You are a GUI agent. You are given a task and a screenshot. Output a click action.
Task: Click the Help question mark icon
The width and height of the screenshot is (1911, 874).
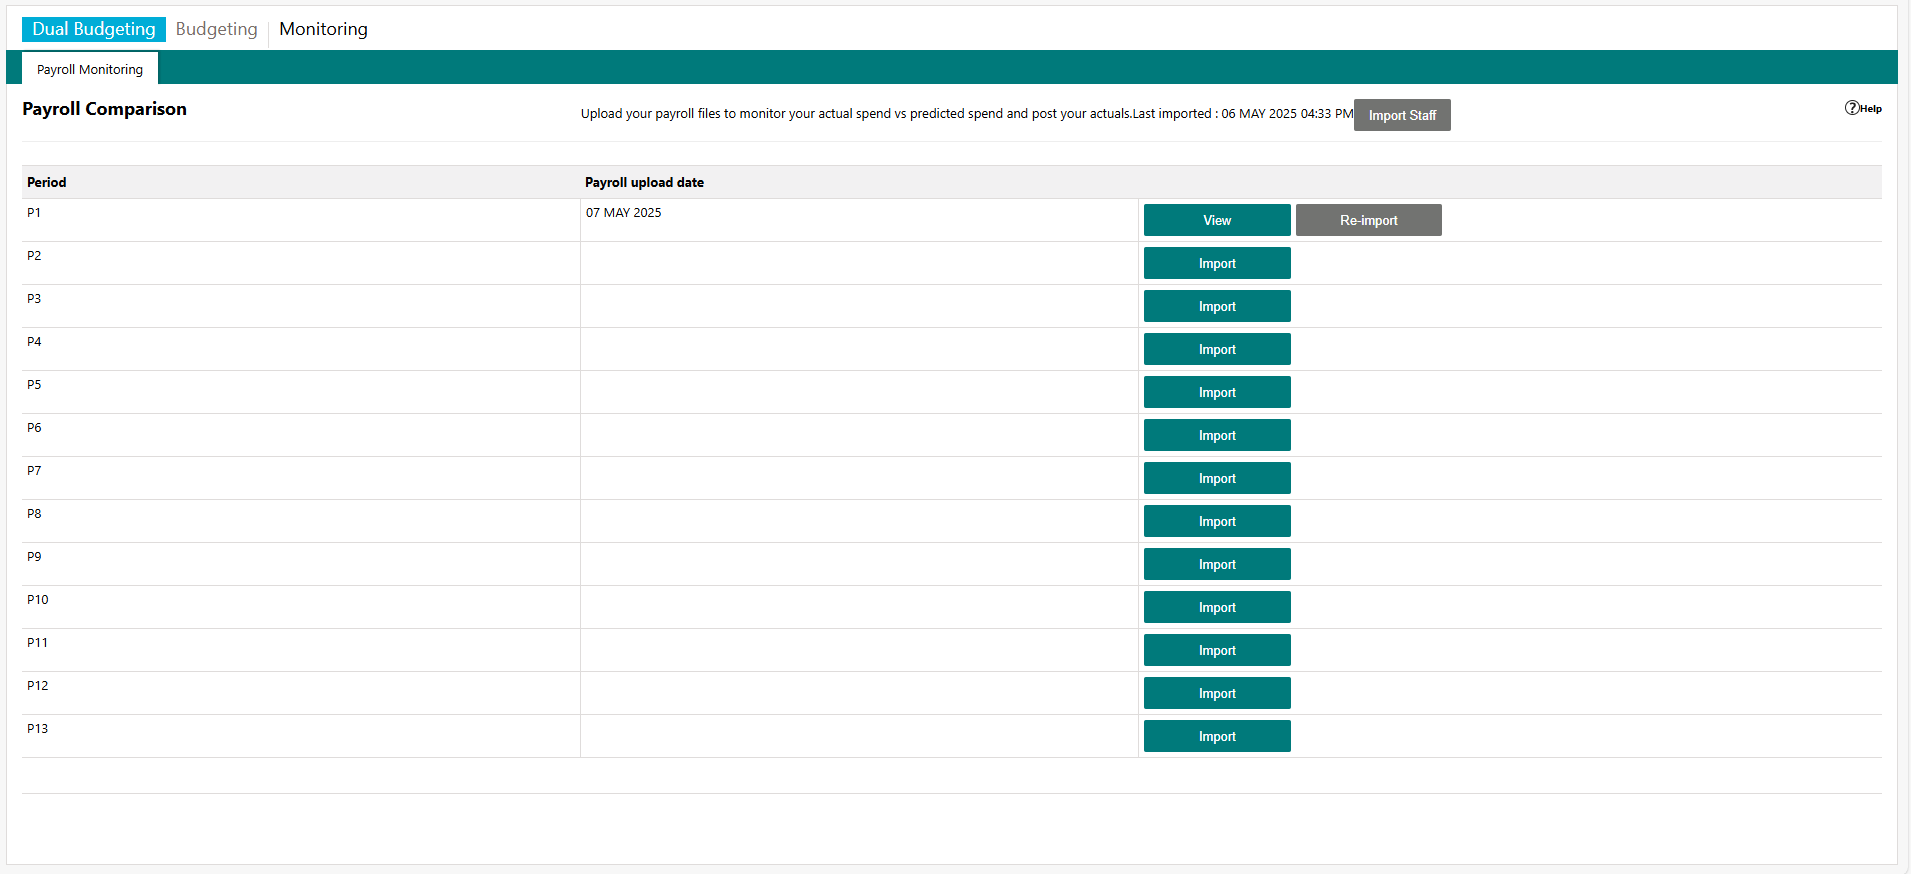(1852, 108)
